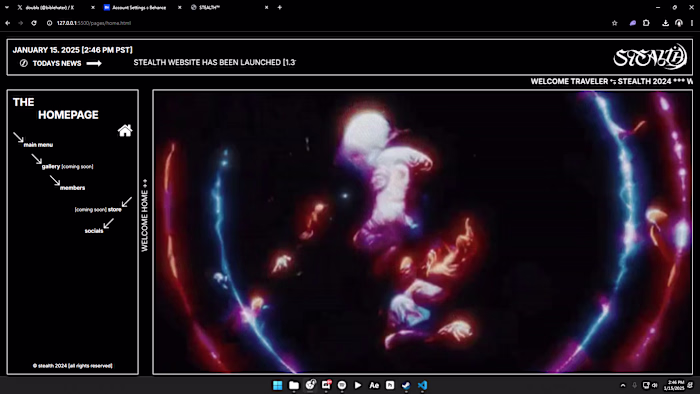The image size is (700, 394).
Task: Click the STEALTH logo in the header
Action: (650, 57)
